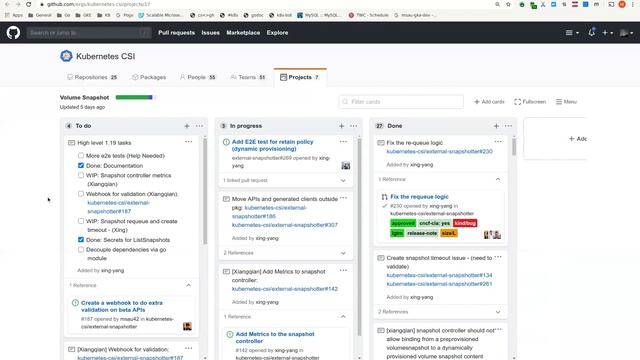Click the open issue icon on Add E2E test
The image size is (640, 360).
coord(226,142)
